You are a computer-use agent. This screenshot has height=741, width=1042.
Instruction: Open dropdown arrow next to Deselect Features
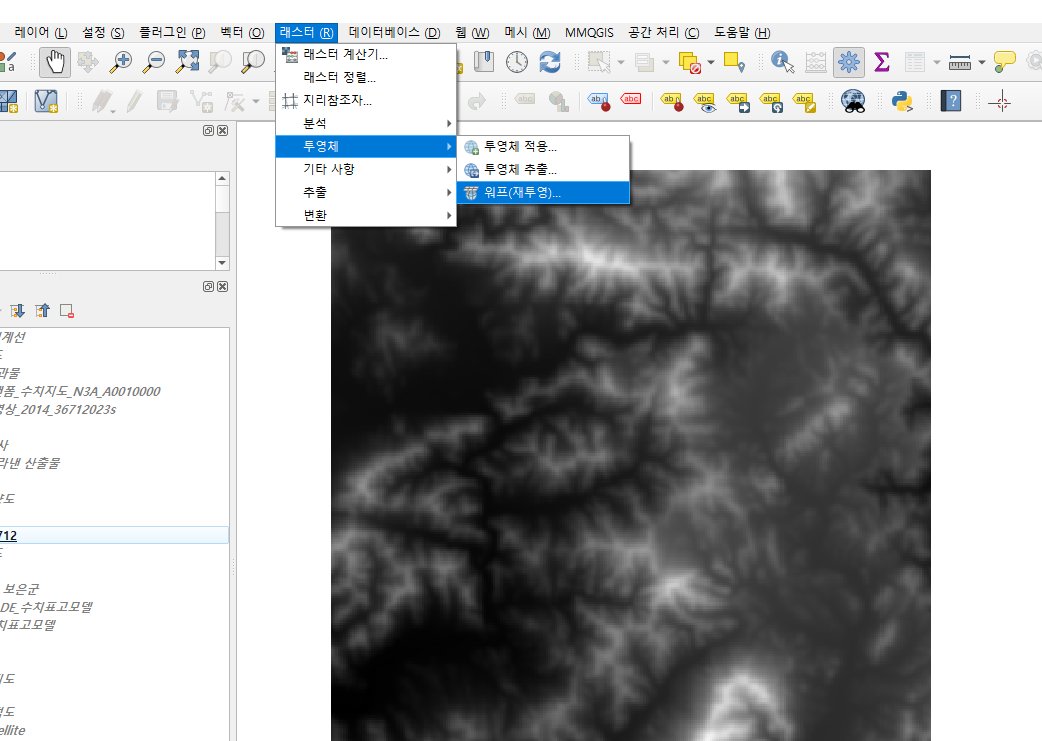[x=710, y=62]
